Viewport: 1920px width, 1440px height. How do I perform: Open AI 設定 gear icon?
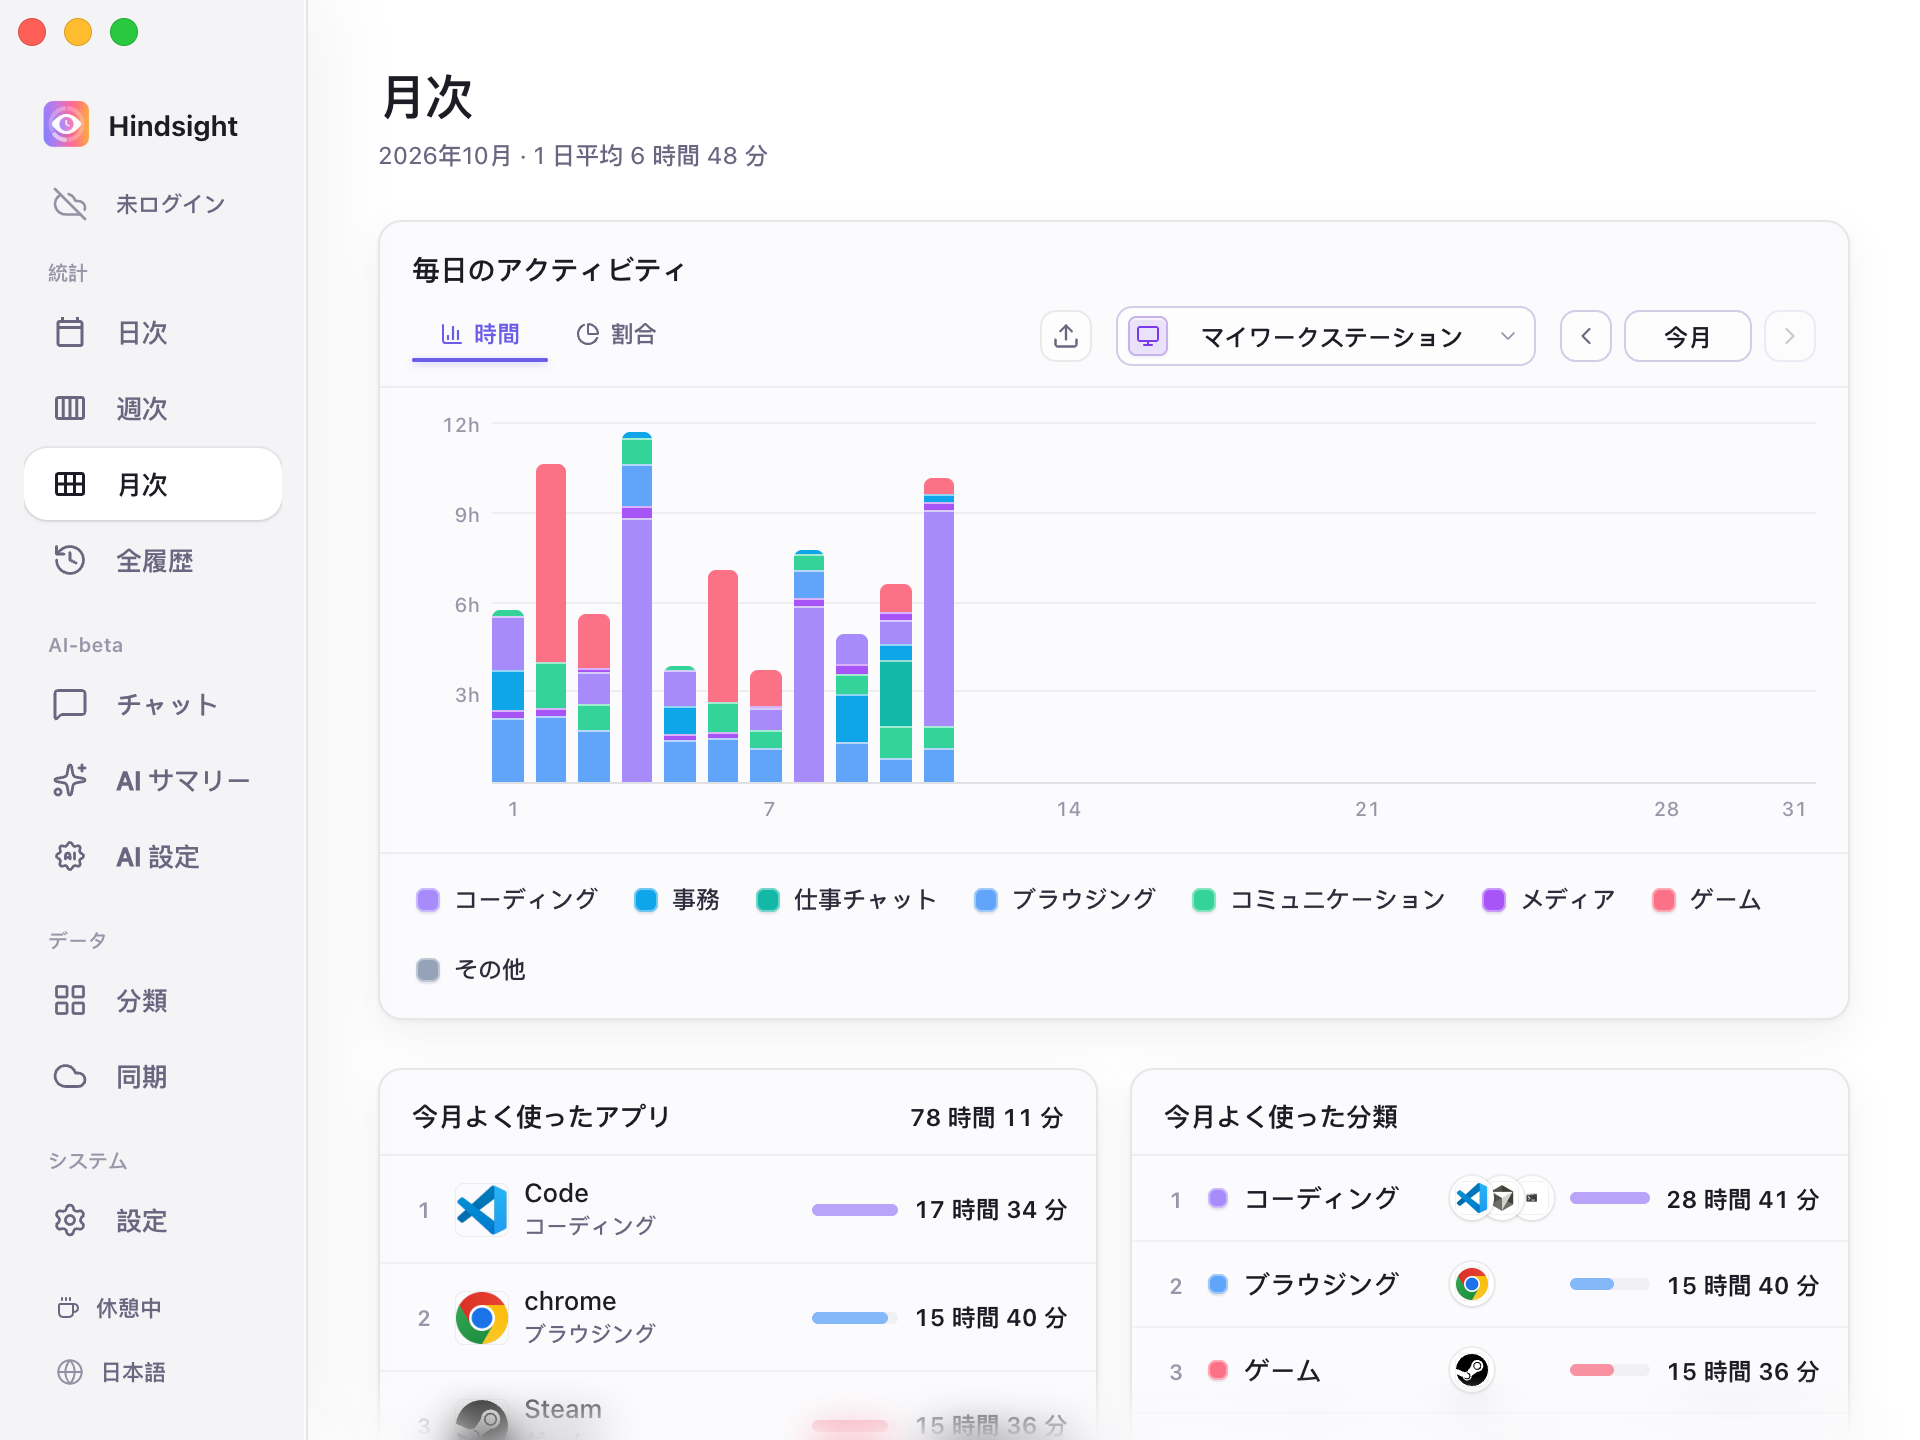coord(70,856)
